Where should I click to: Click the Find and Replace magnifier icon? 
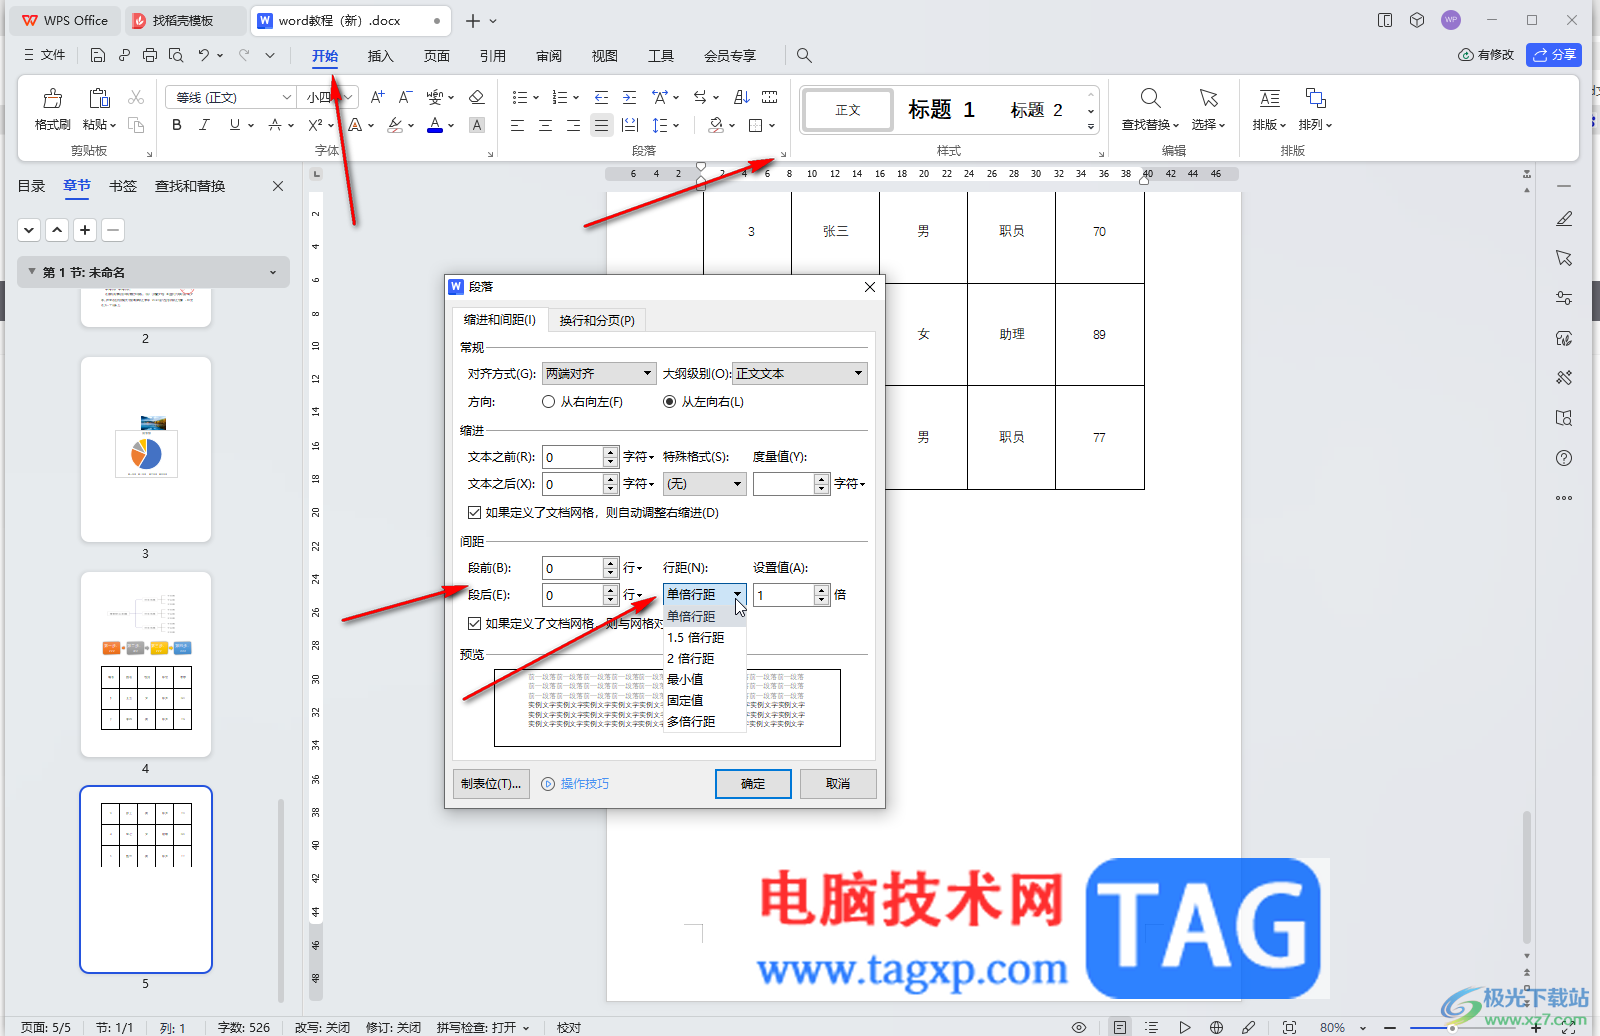pyautogui.click(x=1151, y=98)
